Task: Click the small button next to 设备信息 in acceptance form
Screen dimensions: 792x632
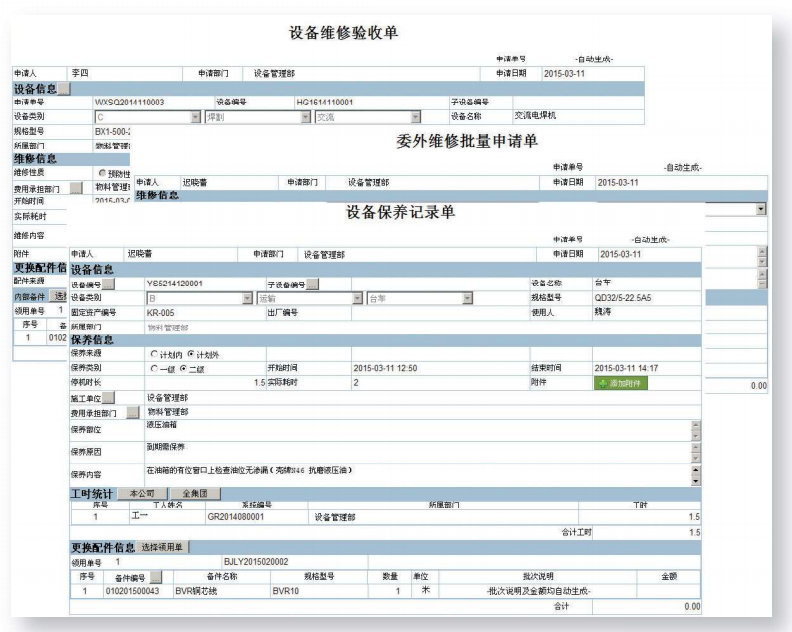Action: (x=64, y=88)
